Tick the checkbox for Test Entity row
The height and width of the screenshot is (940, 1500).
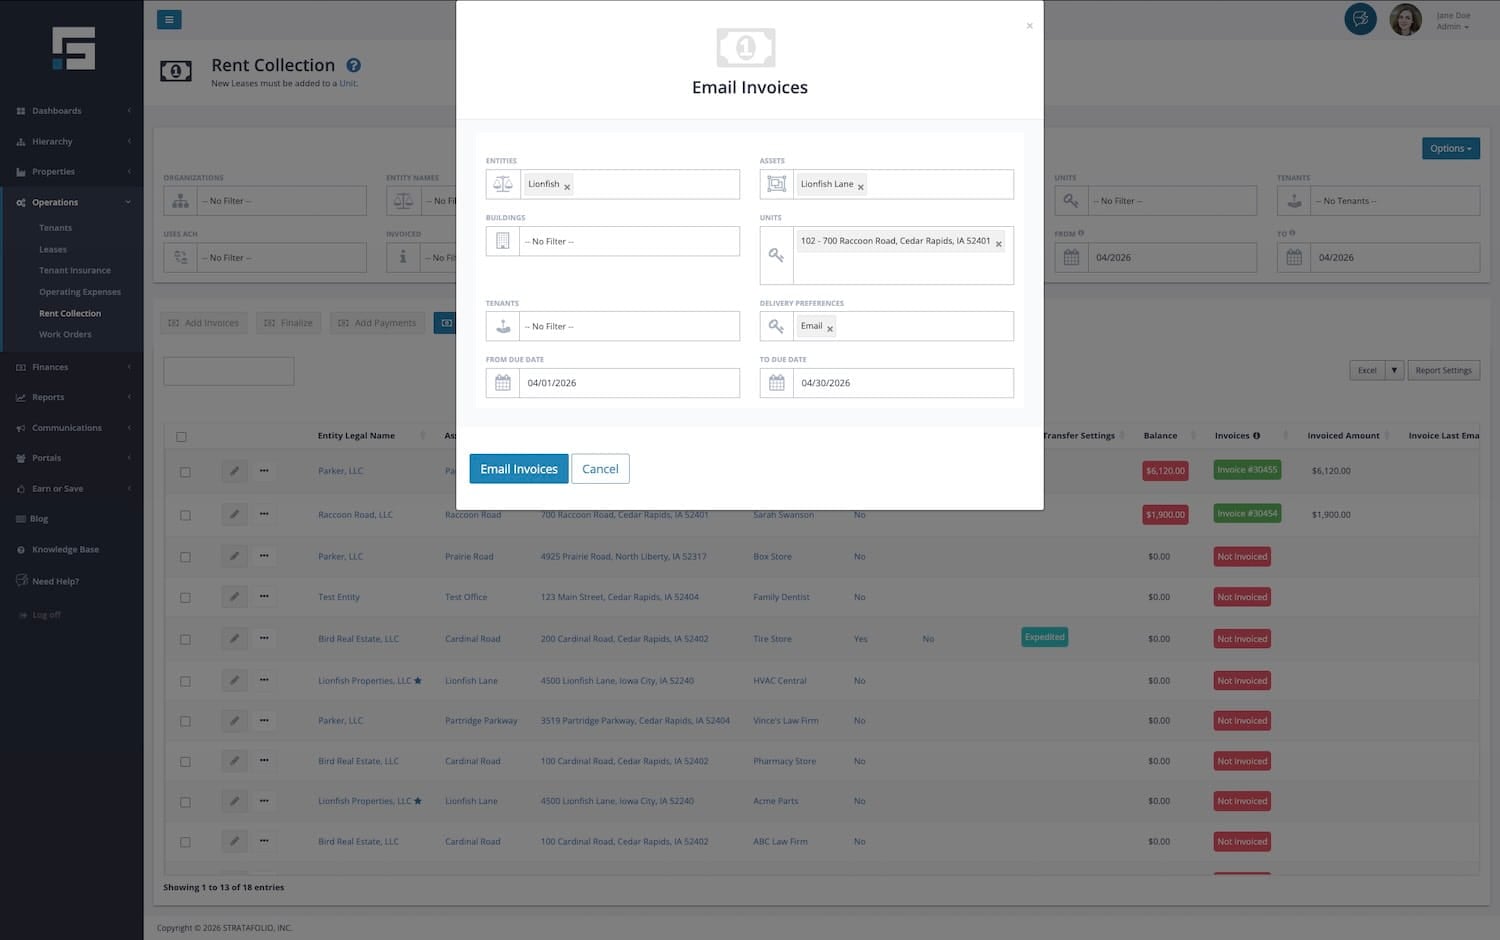tap(185, 598)
